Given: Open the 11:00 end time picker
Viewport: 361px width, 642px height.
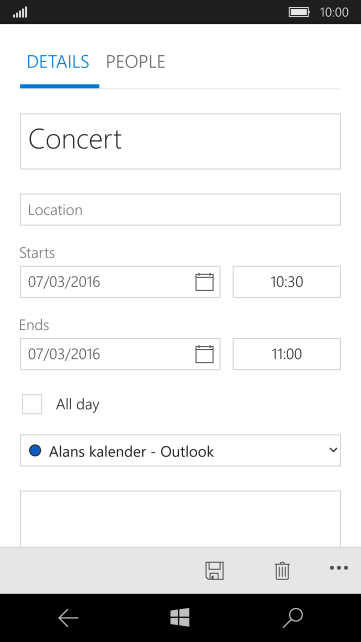Looking at the screenshot, I should tap(287, 354).
